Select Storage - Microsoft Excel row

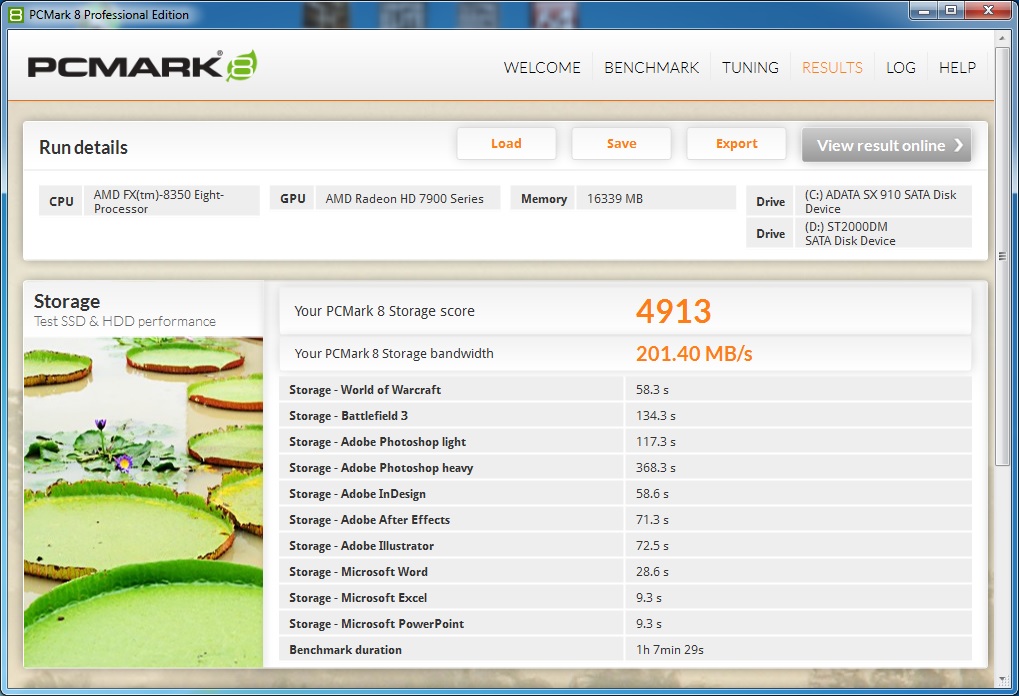click(x=625, y=597)
